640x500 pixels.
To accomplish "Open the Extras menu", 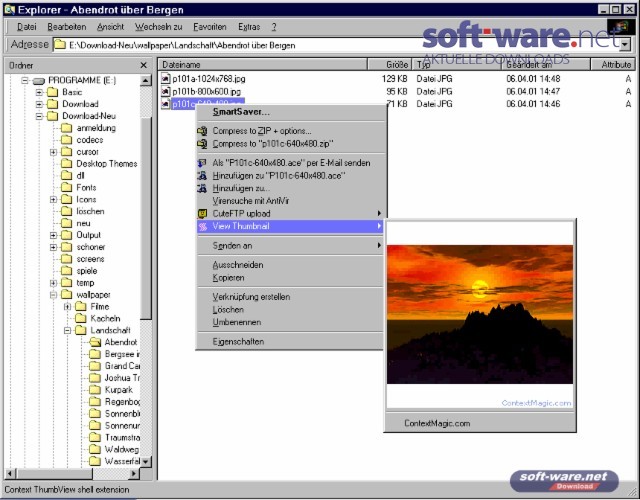I will [x=249, y=27].
